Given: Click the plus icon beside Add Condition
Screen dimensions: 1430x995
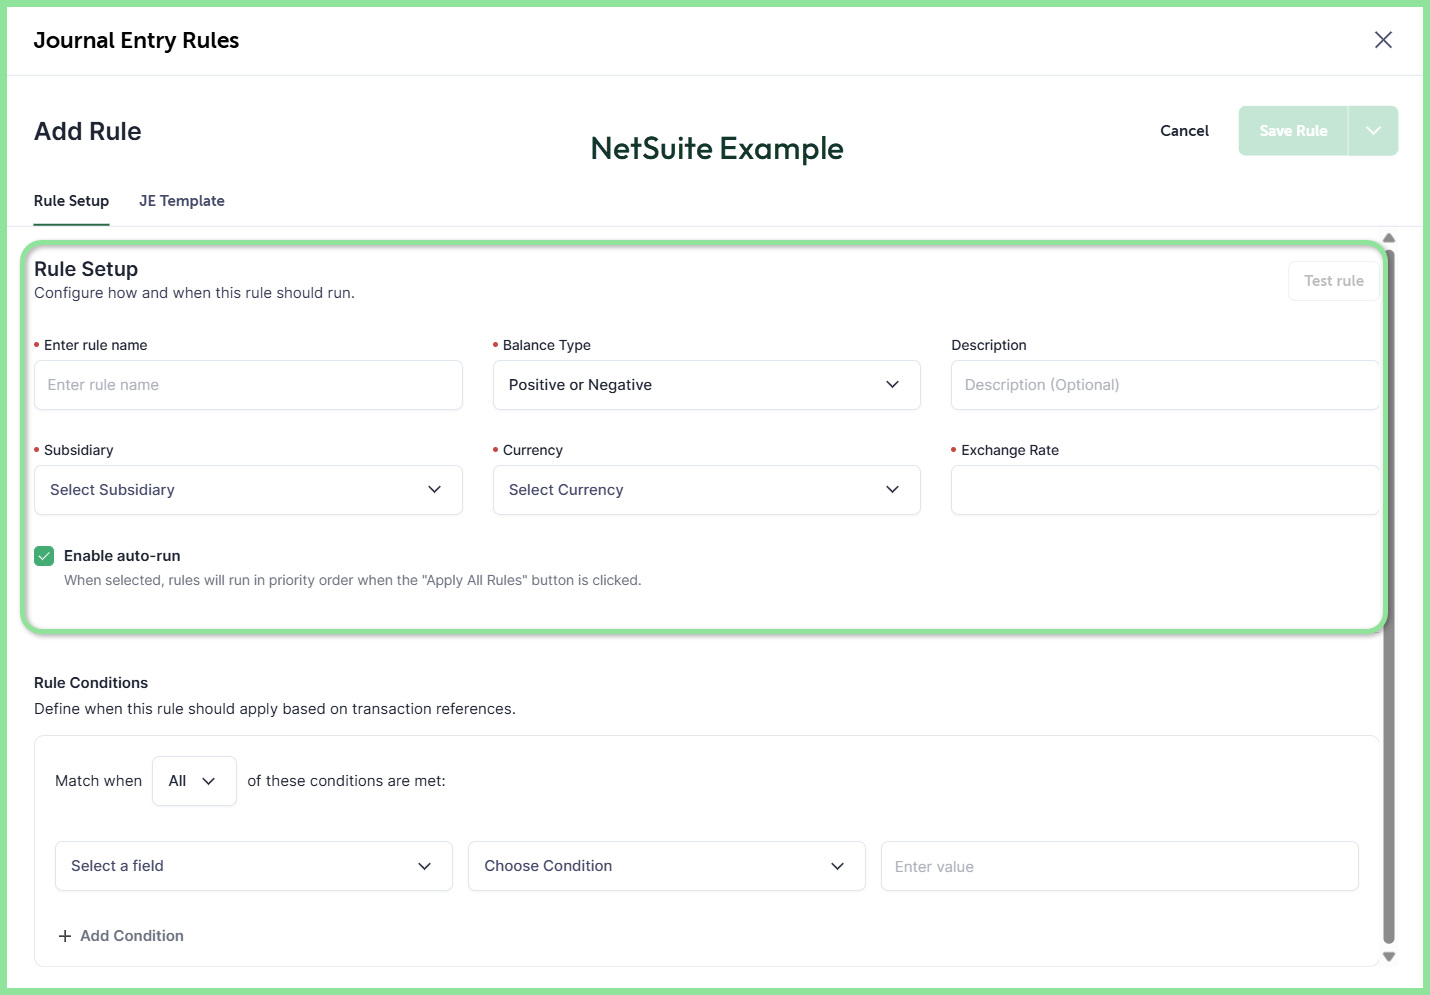Looking at the screenshot, I should coord(65,936).
